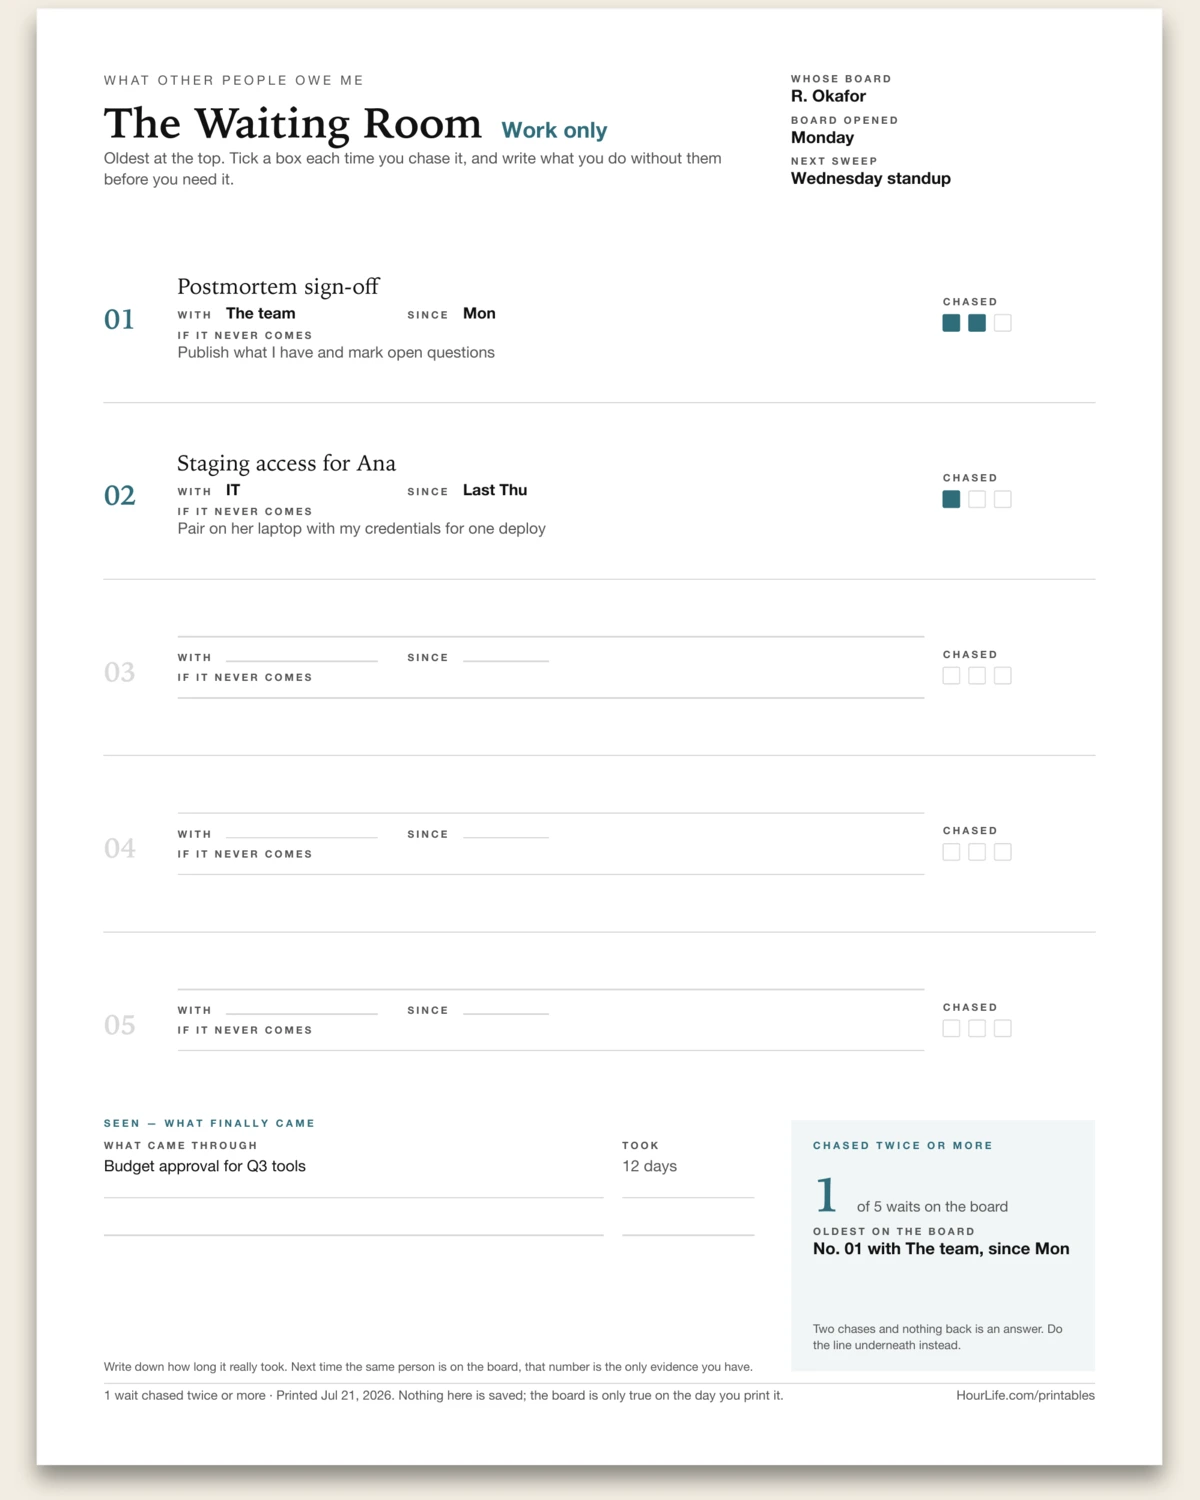This screenshot has height=1500, width=1200.
Task: Tick the last chased box in row 04
Action: [x=1003, y=852]
